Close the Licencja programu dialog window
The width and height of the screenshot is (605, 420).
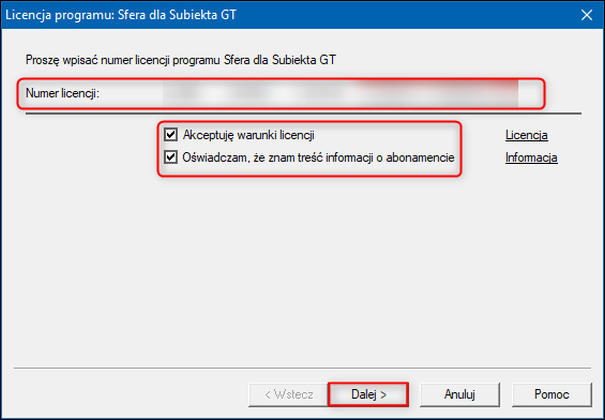point(582,16)
